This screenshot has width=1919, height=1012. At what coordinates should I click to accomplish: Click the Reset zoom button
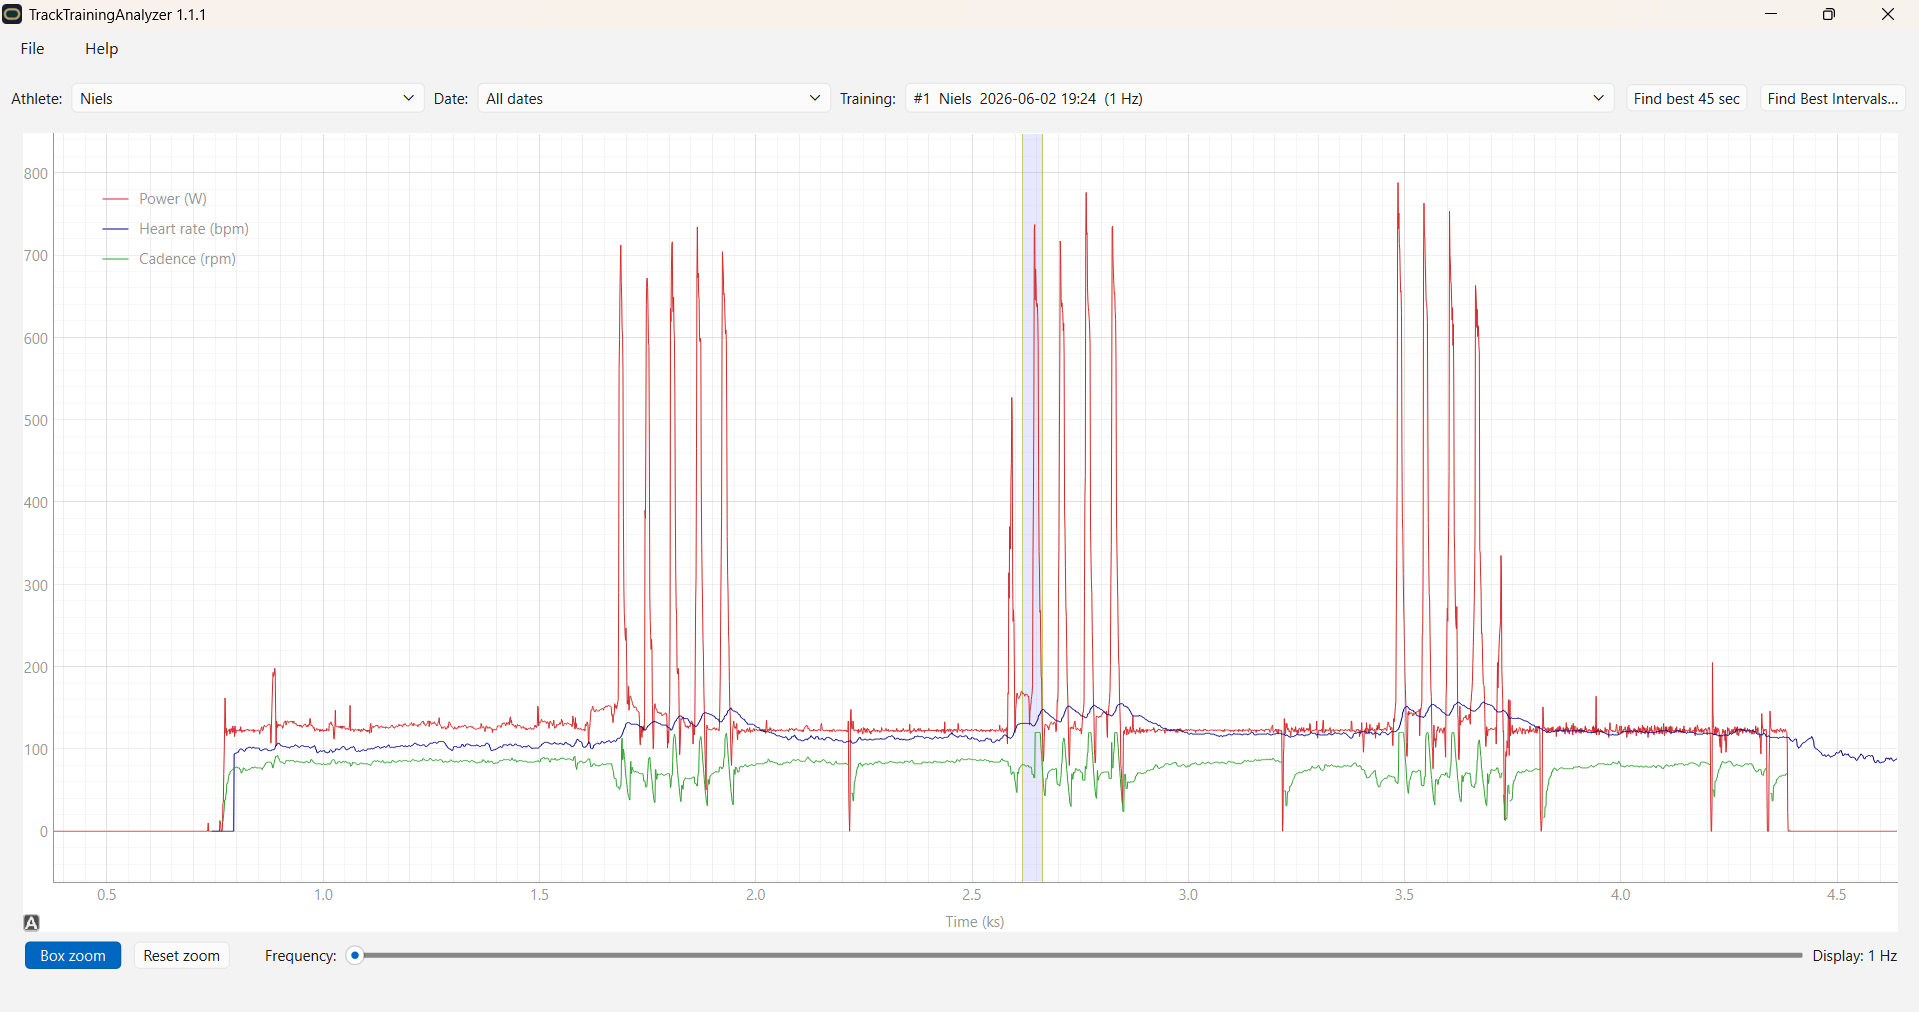pos(181,956)
